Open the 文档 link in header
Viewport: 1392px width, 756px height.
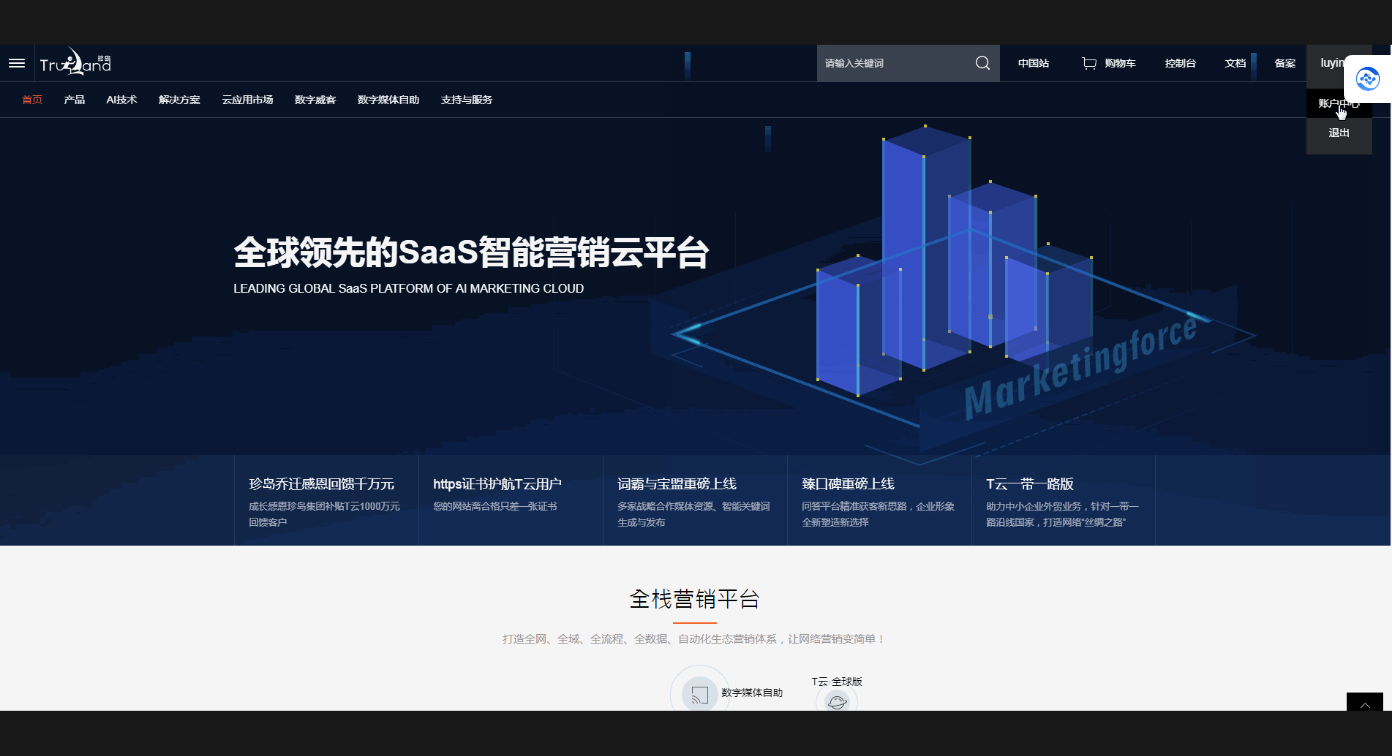click(x=1235, y=63)
